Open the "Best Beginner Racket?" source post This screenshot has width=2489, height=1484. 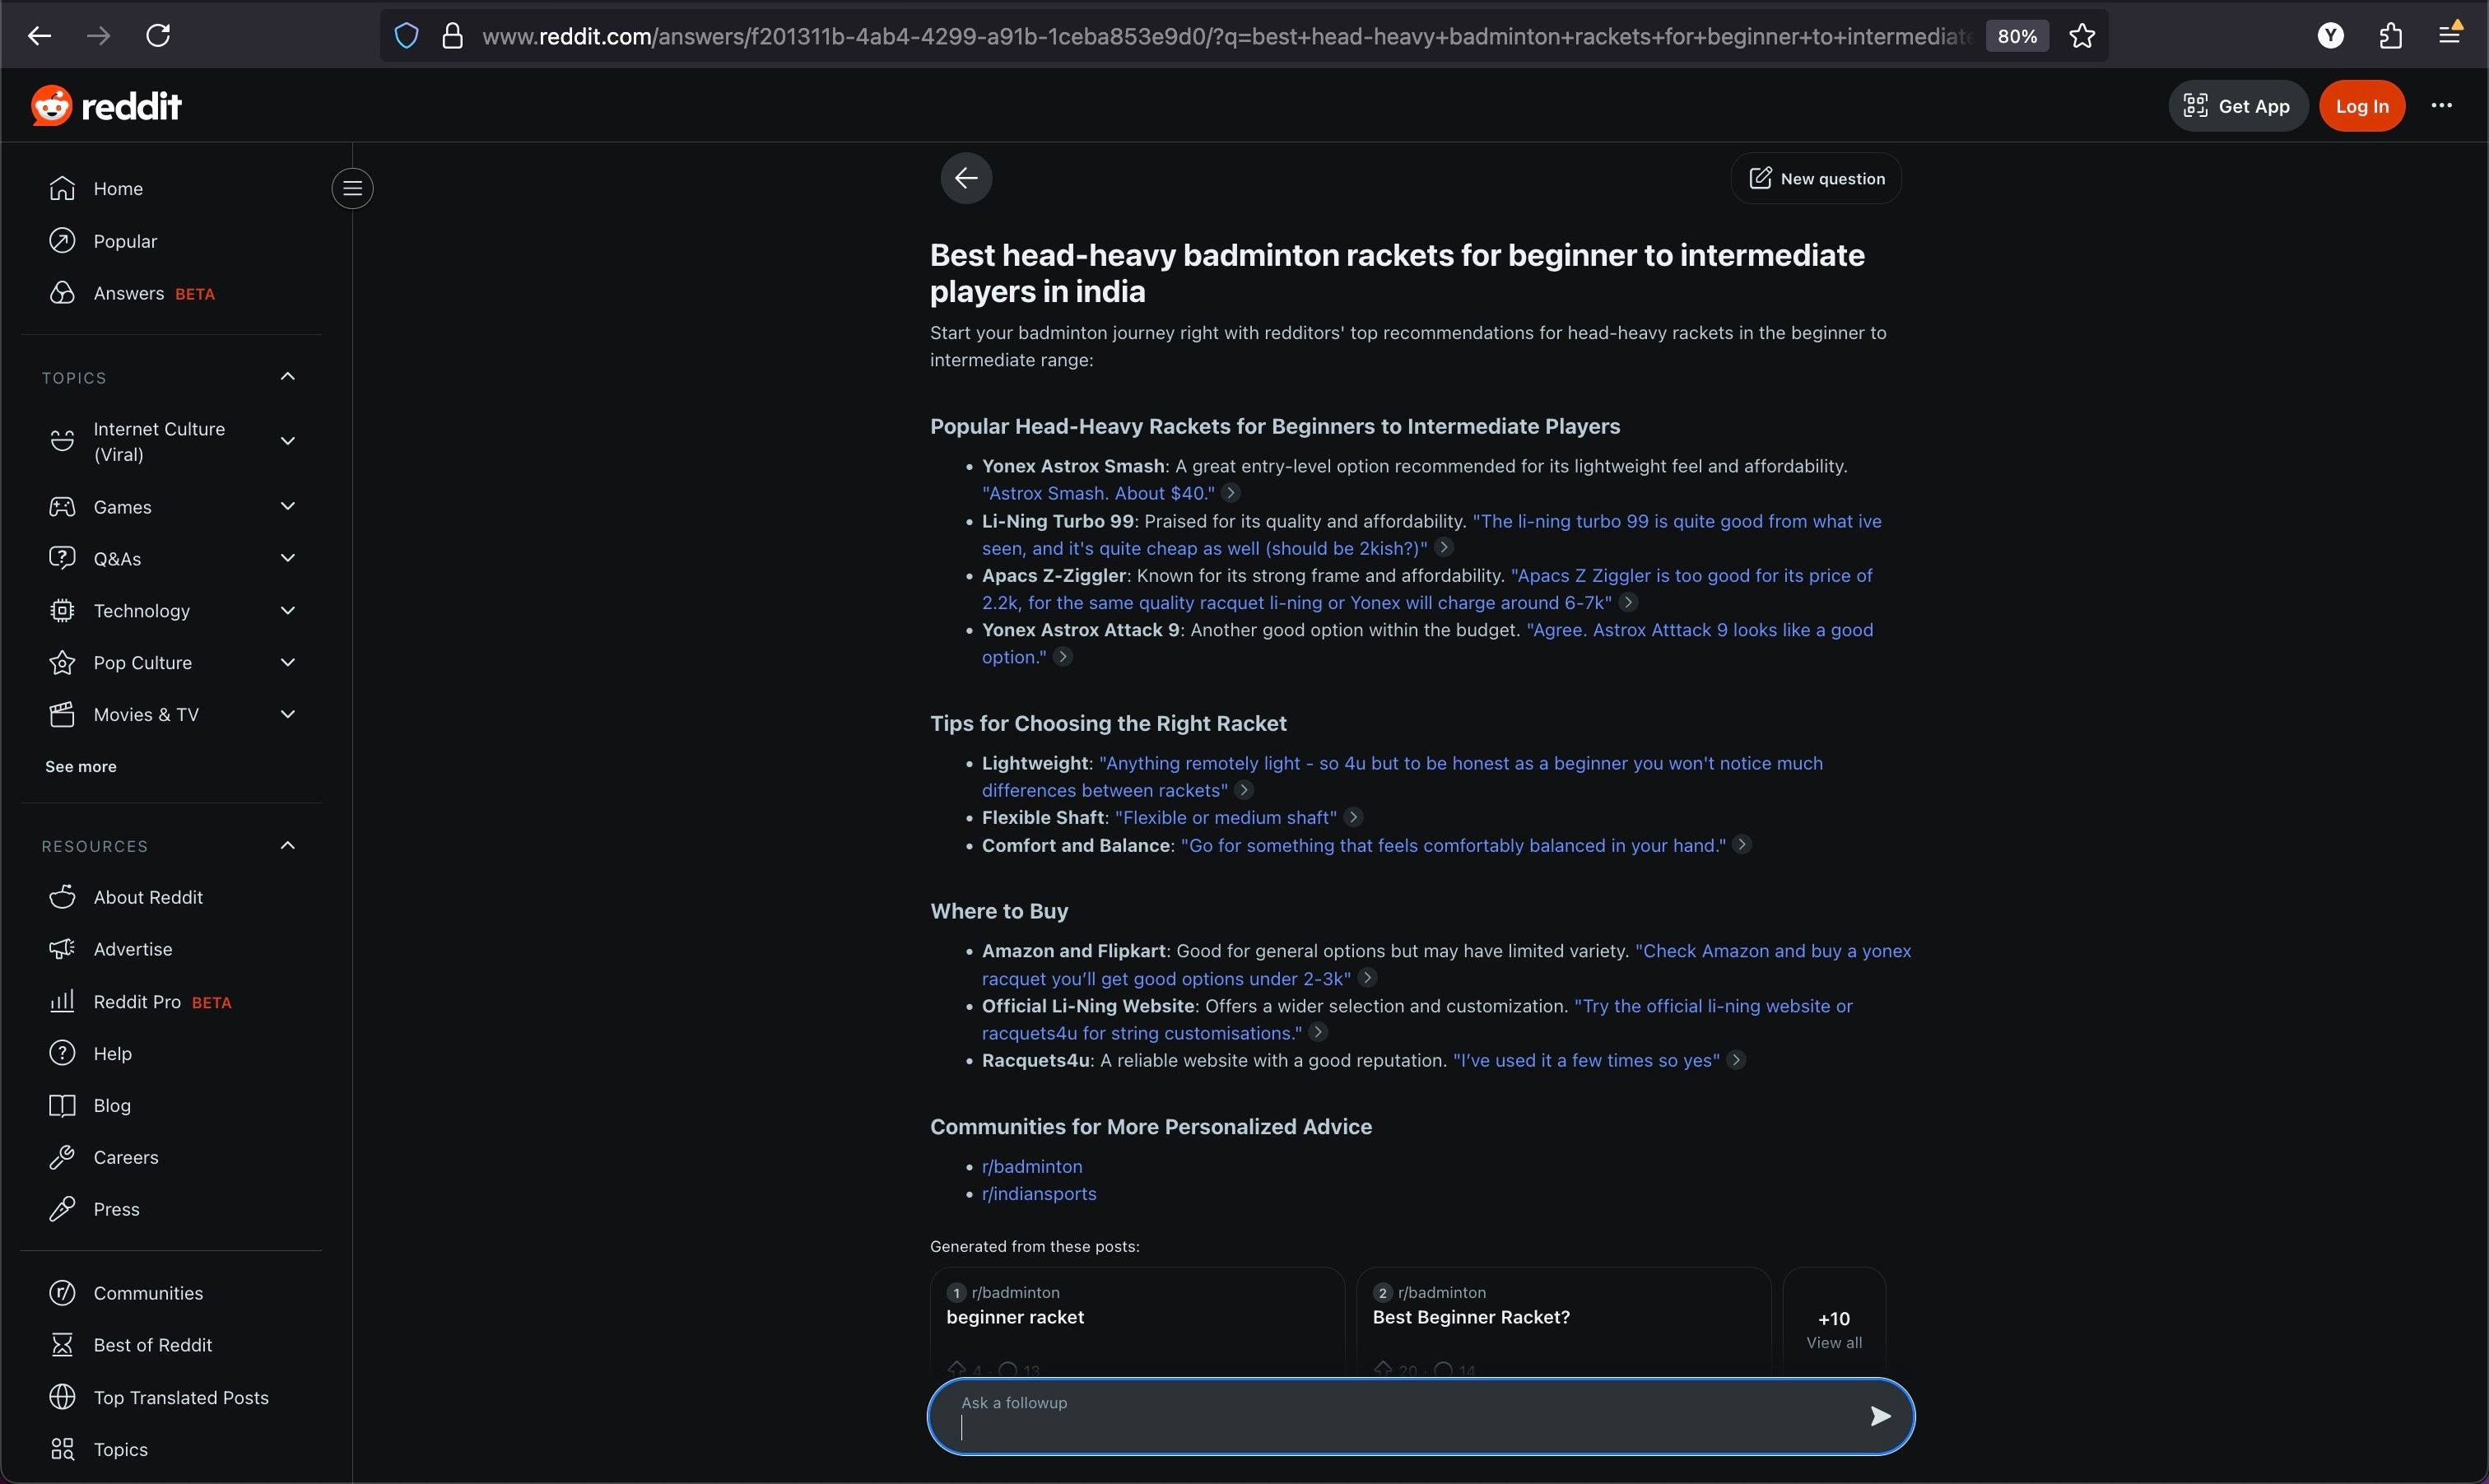pyautogui.click(x=1564, y=1322)
